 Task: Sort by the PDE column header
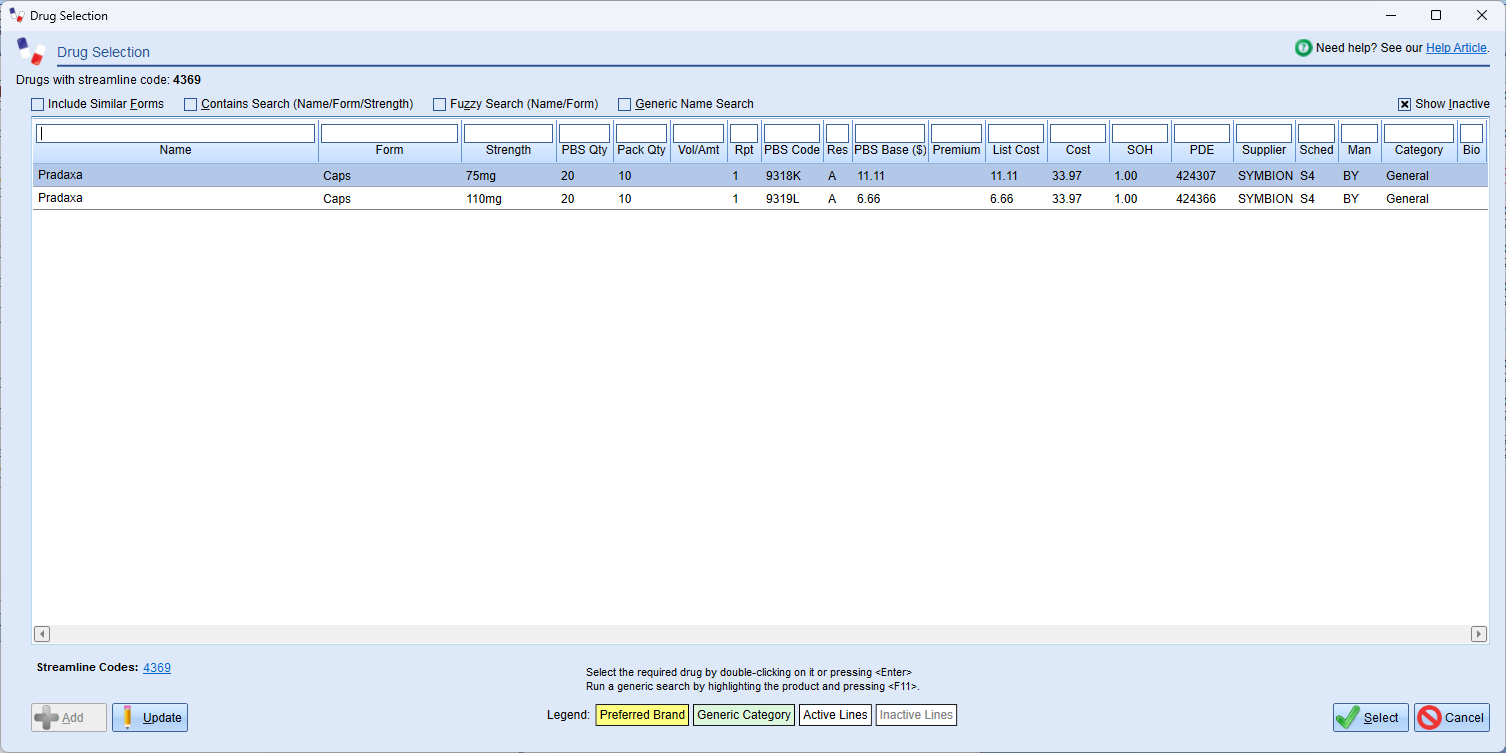coord(1202,150)
